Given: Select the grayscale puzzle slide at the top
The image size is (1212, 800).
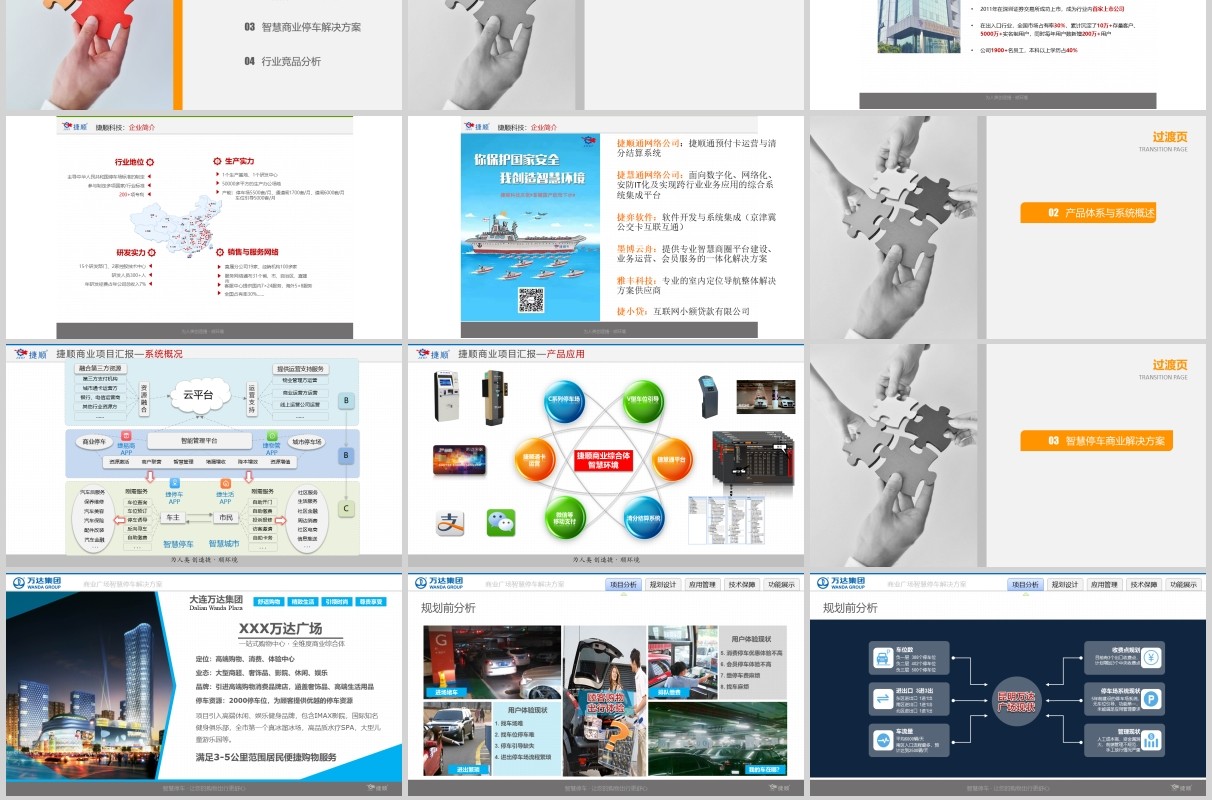Looking at the screenshot, I should coord(605,55).
